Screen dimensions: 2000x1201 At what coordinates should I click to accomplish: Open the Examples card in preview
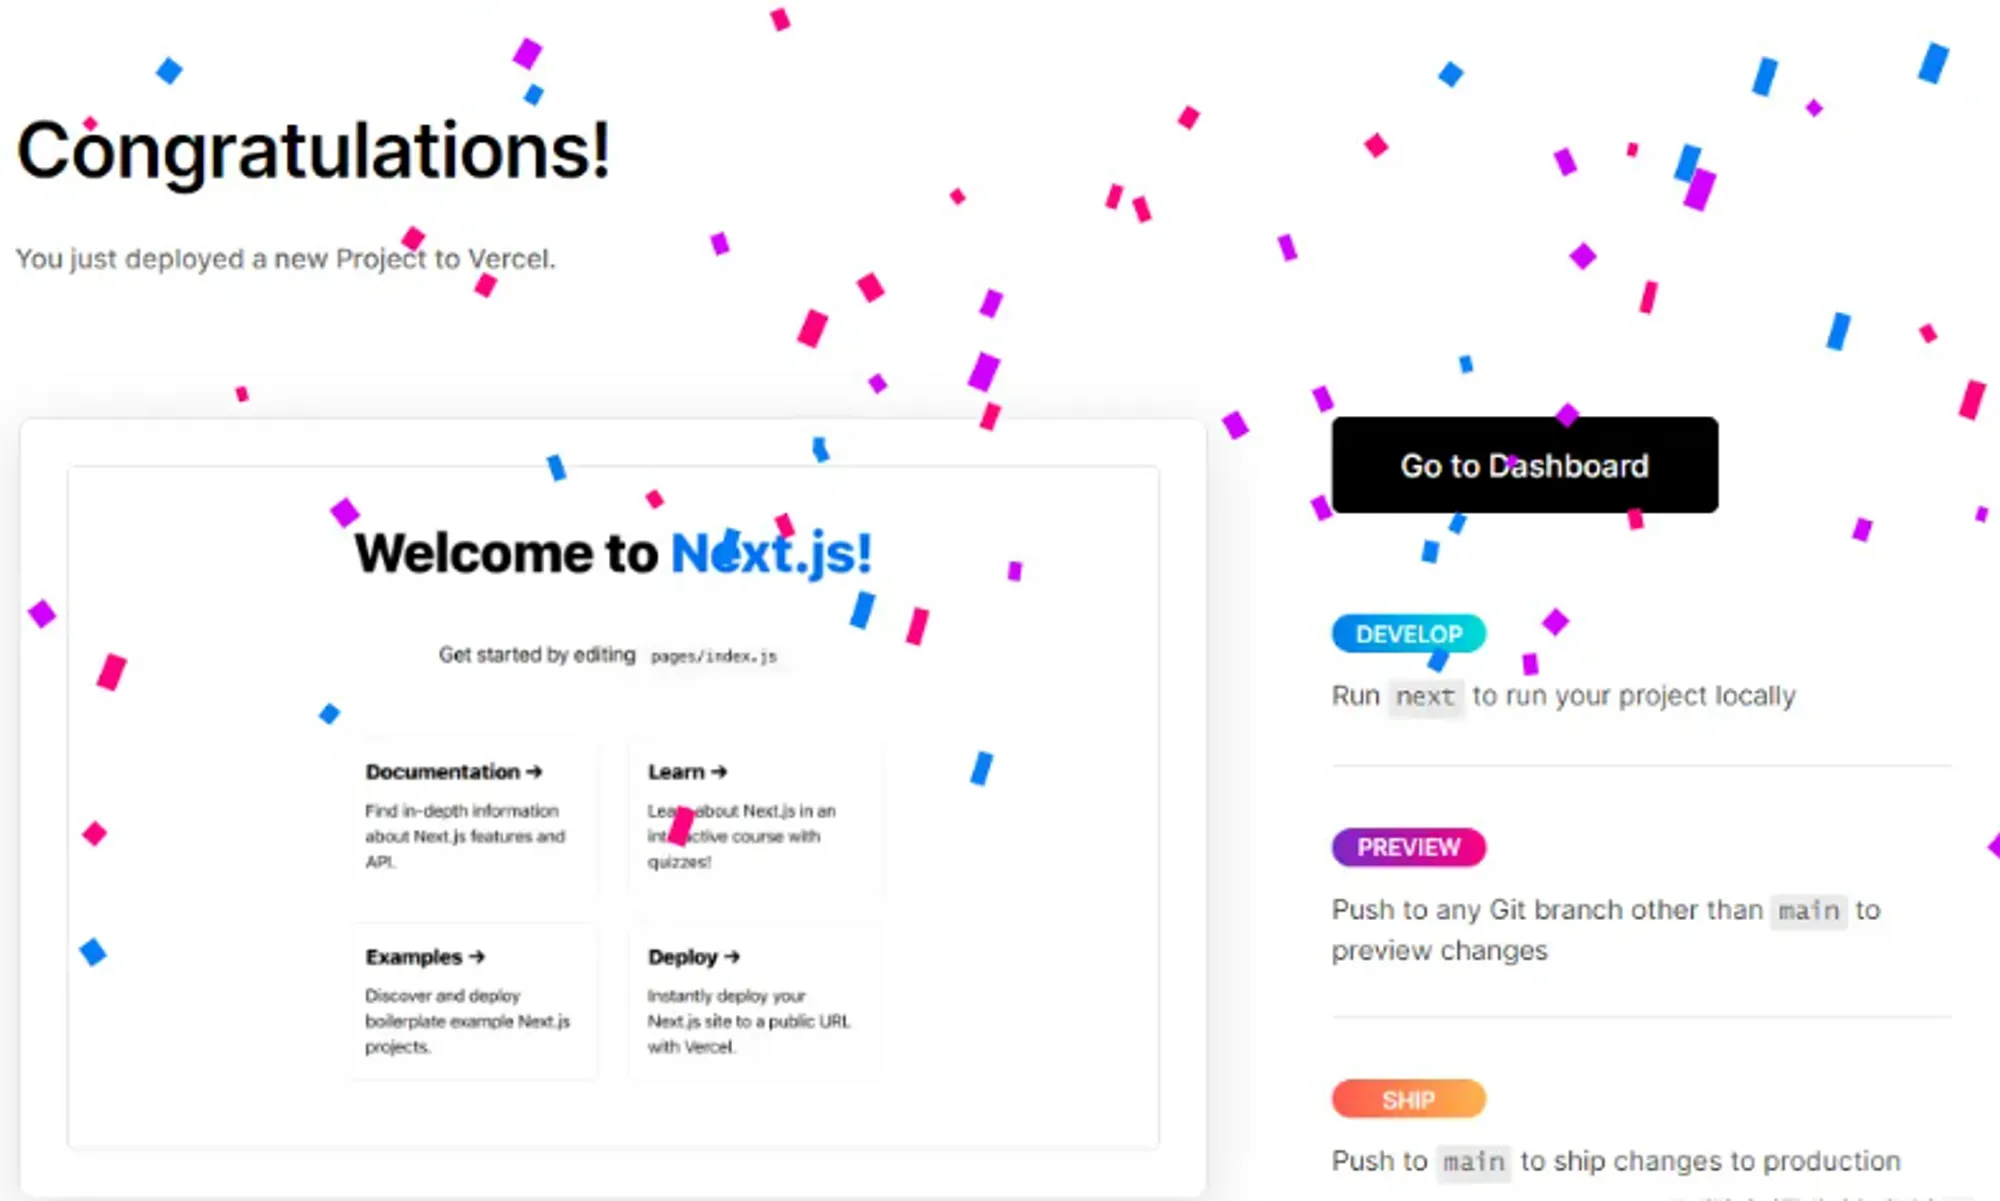click(x=475, y=1002)
